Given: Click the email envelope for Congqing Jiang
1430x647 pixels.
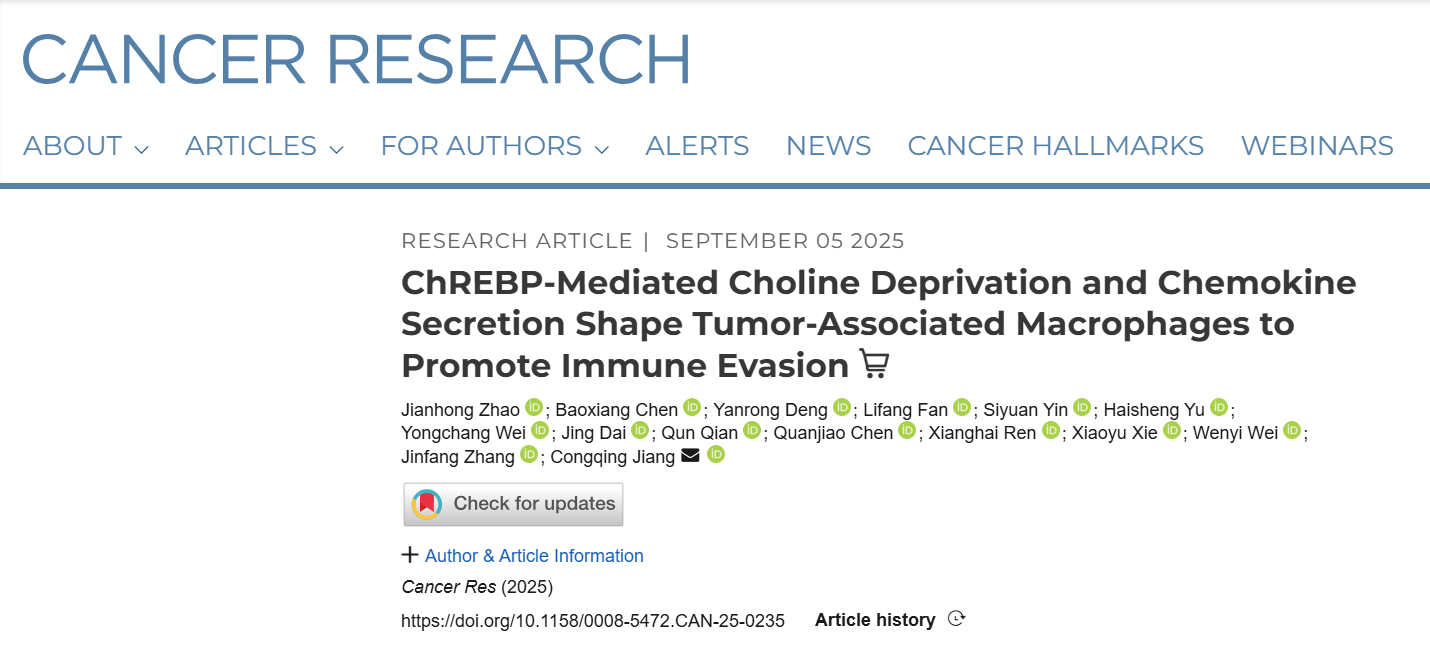Looking at the screenshot, I should pyautogui.click(x=690, y=456).
